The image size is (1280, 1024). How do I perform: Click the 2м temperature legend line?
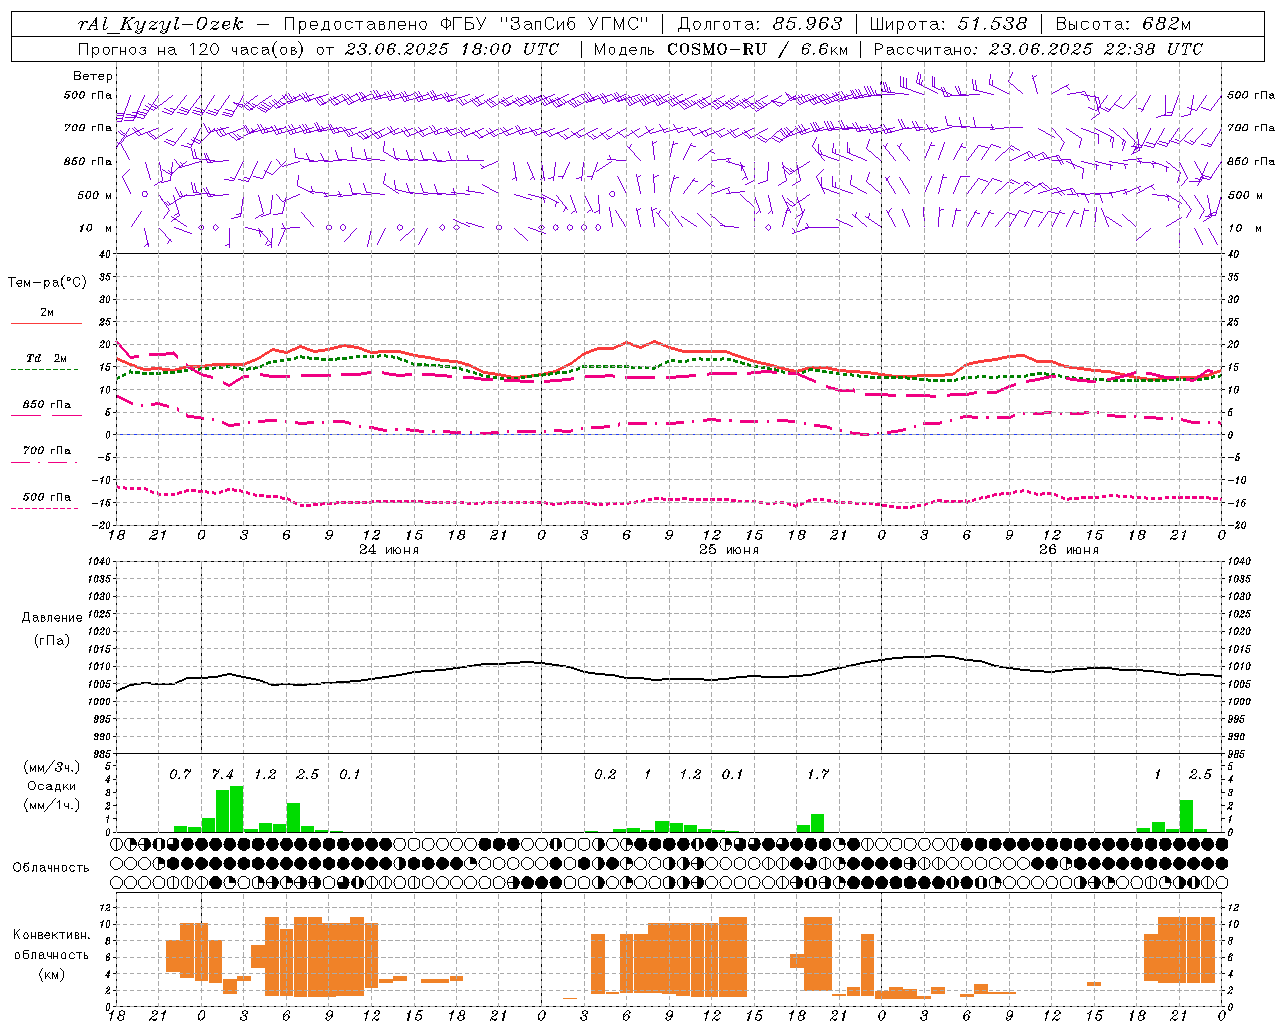click(46, 323)
